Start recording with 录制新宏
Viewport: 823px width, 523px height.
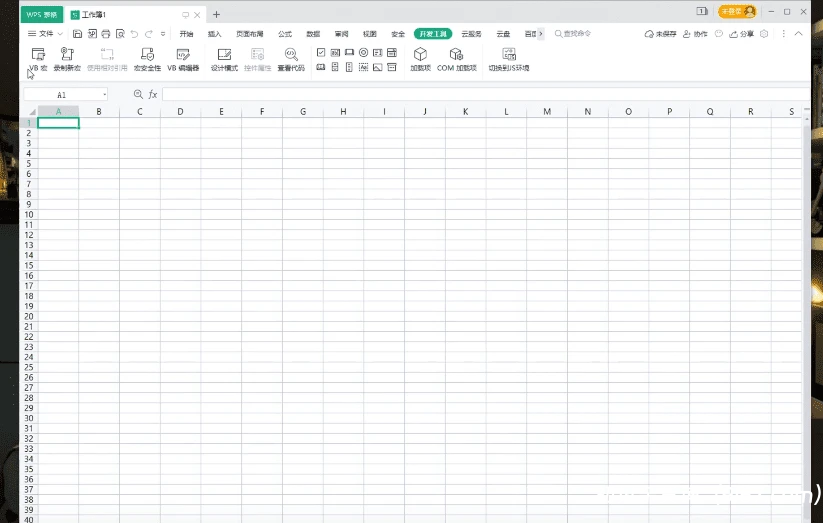click(67, 58)
